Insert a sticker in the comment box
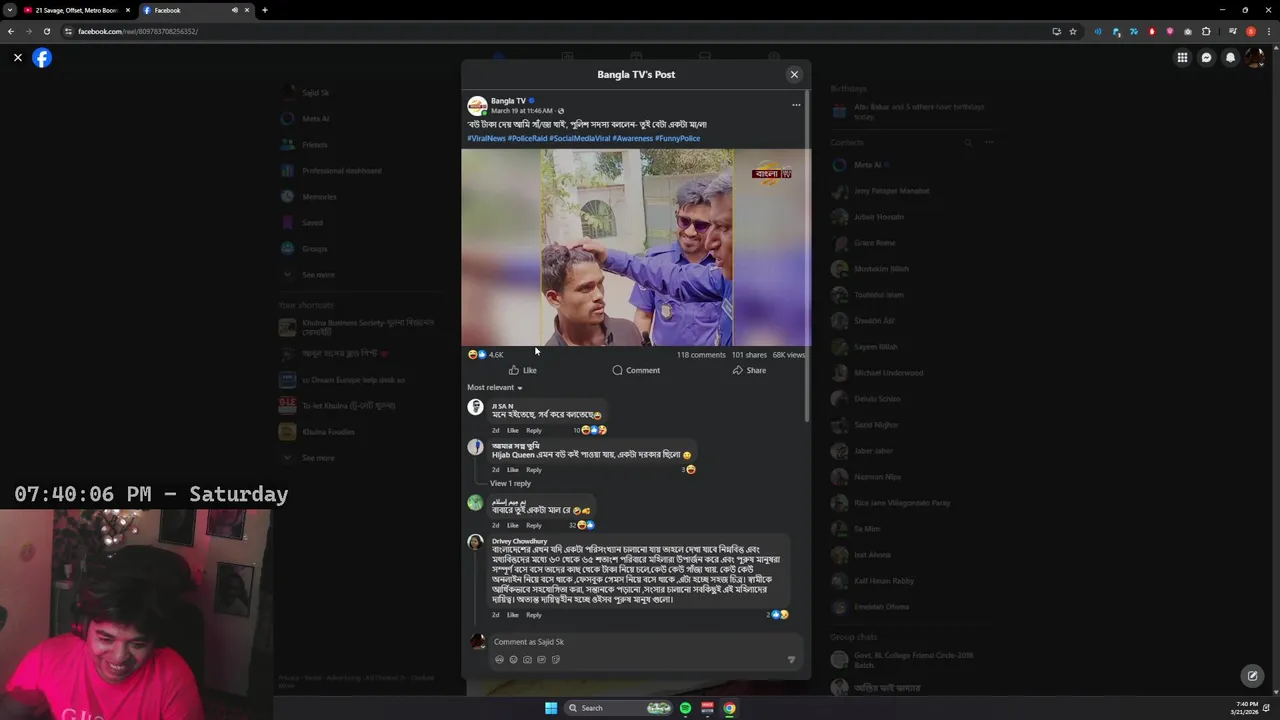 click(556, 660)
